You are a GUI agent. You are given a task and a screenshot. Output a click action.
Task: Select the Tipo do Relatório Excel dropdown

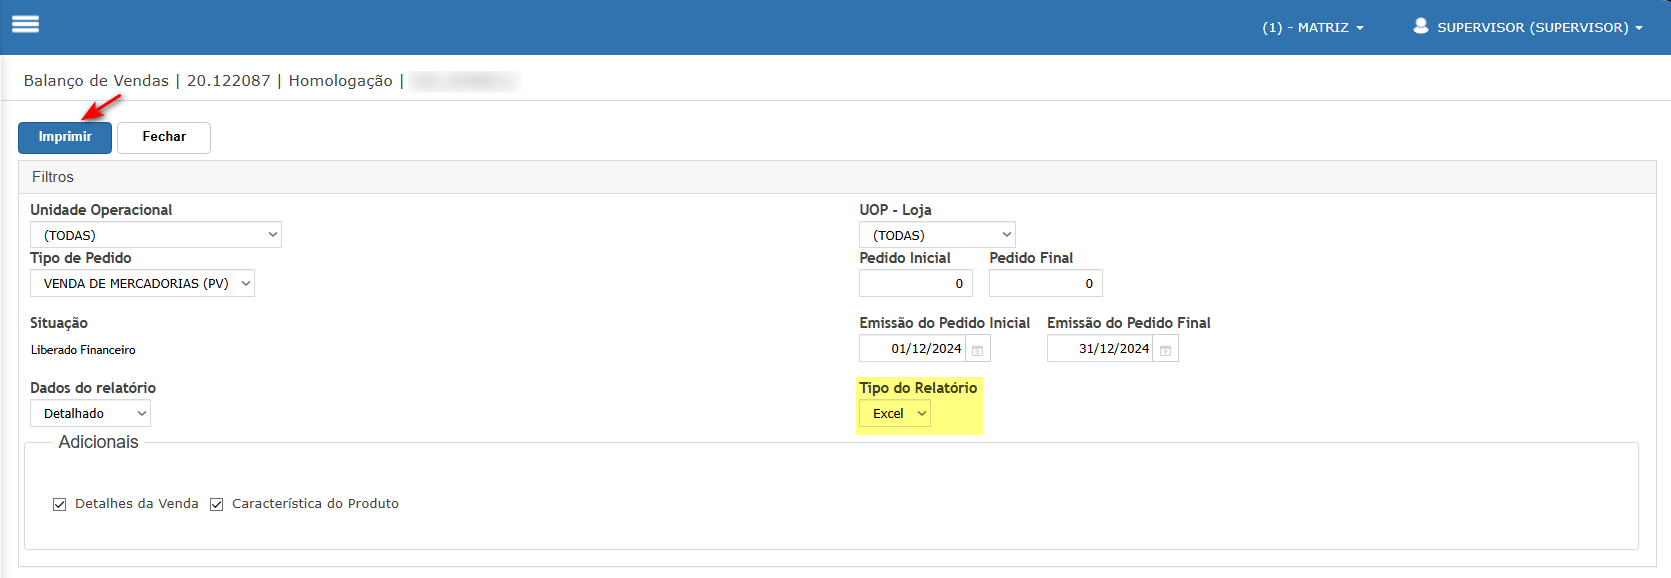(x=895, y=414)
